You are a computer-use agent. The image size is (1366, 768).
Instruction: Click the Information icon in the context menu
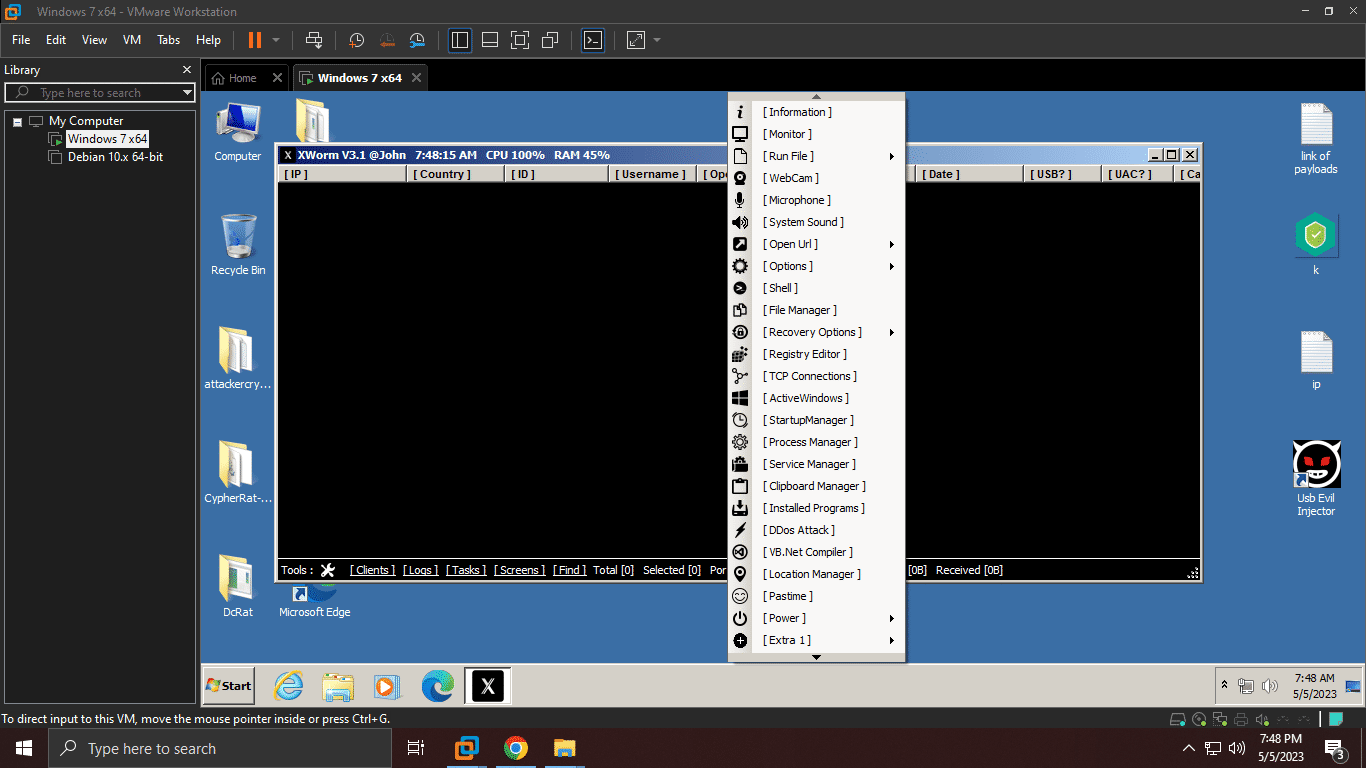point(740,112)
